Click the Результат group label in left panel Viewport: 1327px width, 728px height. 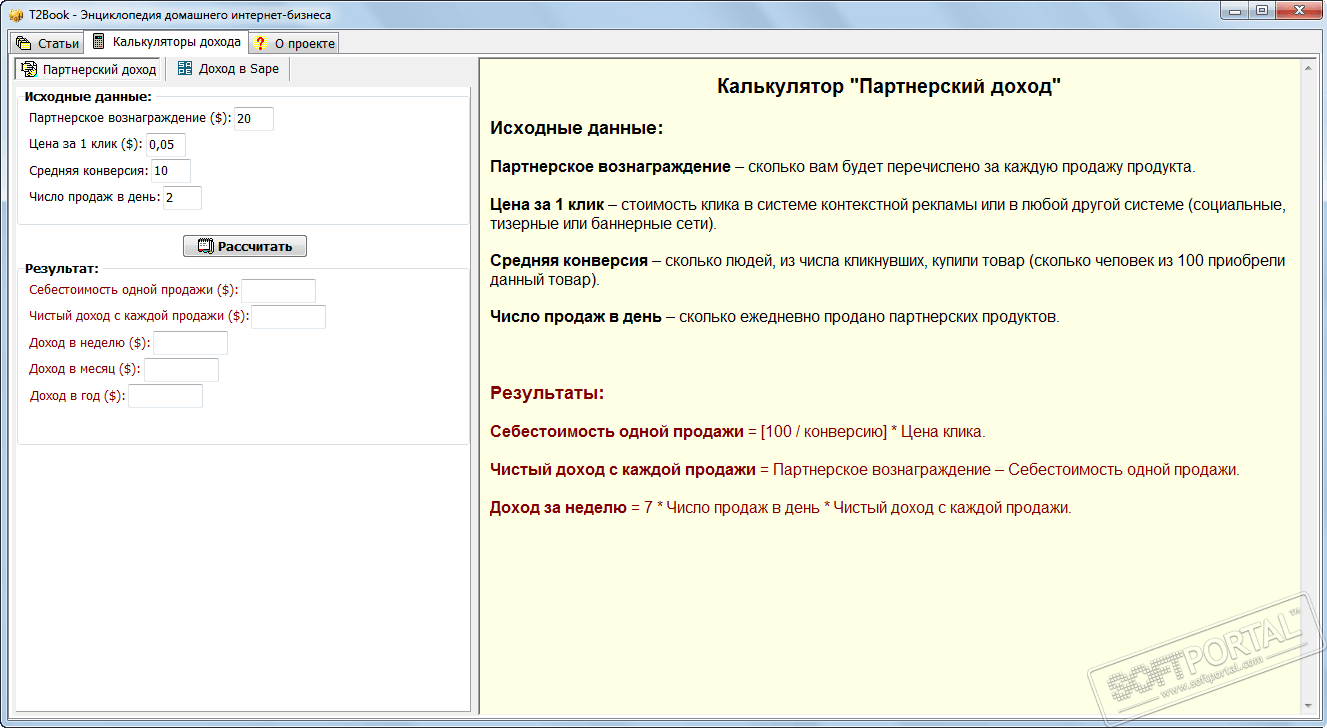pyautogui.click(x=62, y=268)
